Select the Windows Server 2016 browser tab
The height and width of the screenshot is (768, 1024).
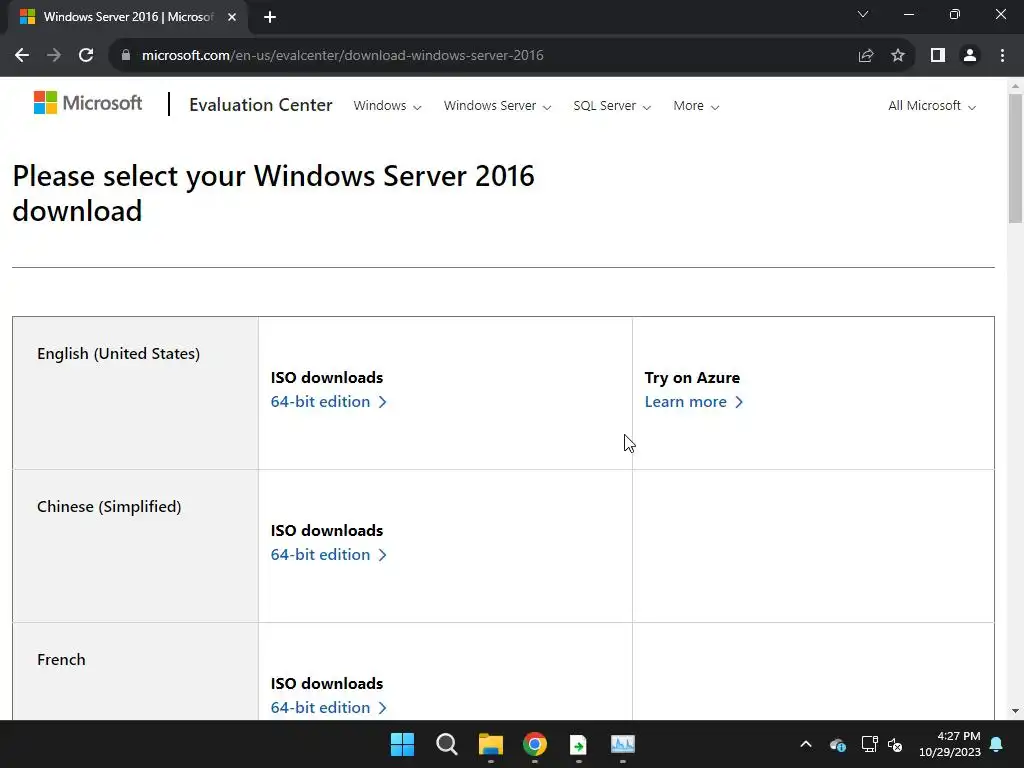(127, 17)
